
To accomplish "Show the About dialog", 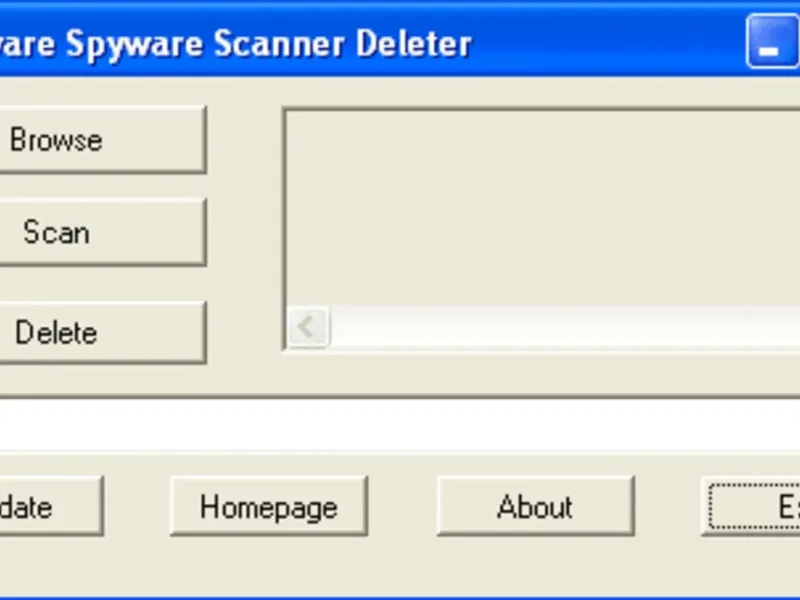I will pyautogui.click(x=536, y=506).
